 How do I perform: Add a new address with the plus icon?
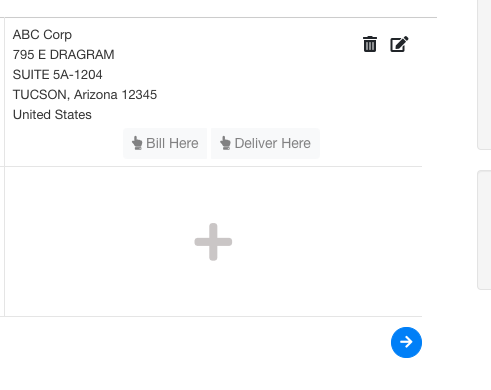coord(213,242)
